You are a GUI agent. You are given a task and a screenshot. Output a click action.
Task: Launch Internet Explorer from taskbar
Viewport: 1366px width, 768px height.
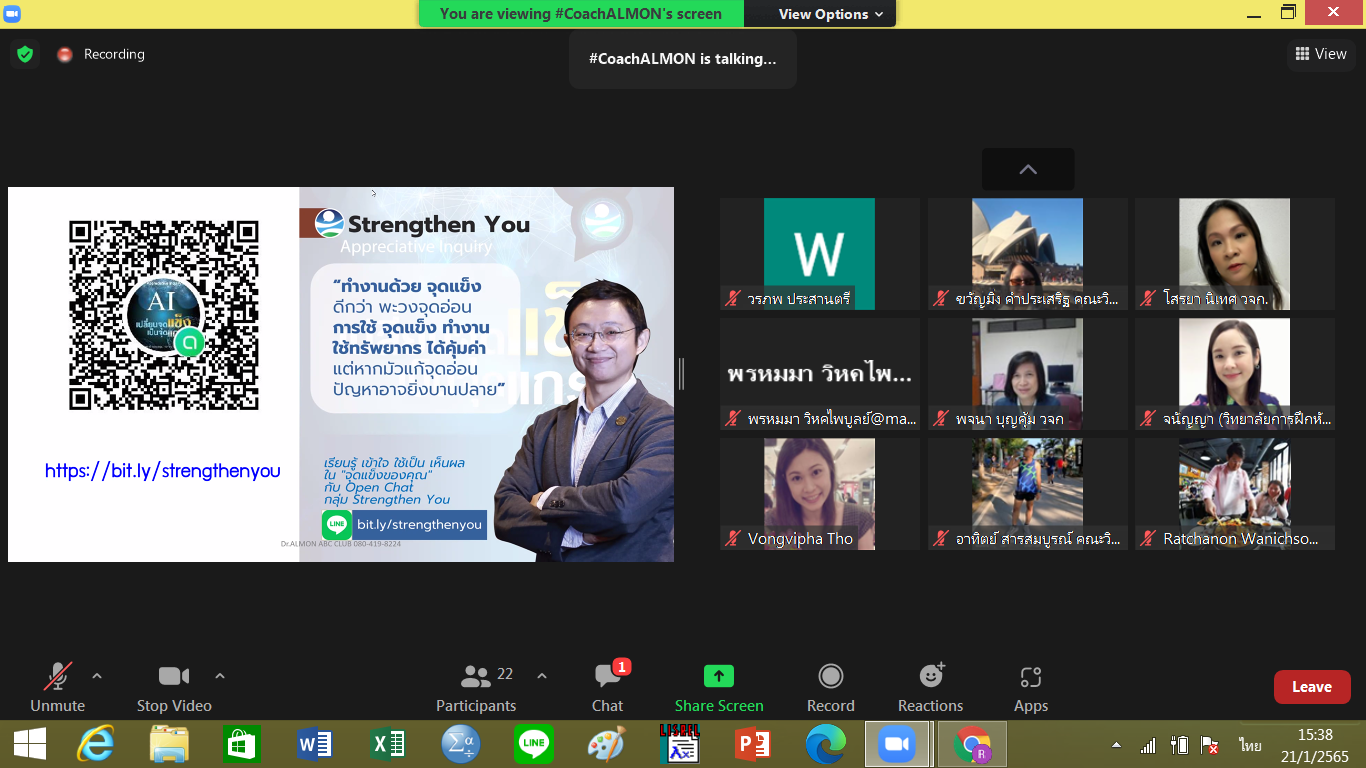tap(97, 744)
